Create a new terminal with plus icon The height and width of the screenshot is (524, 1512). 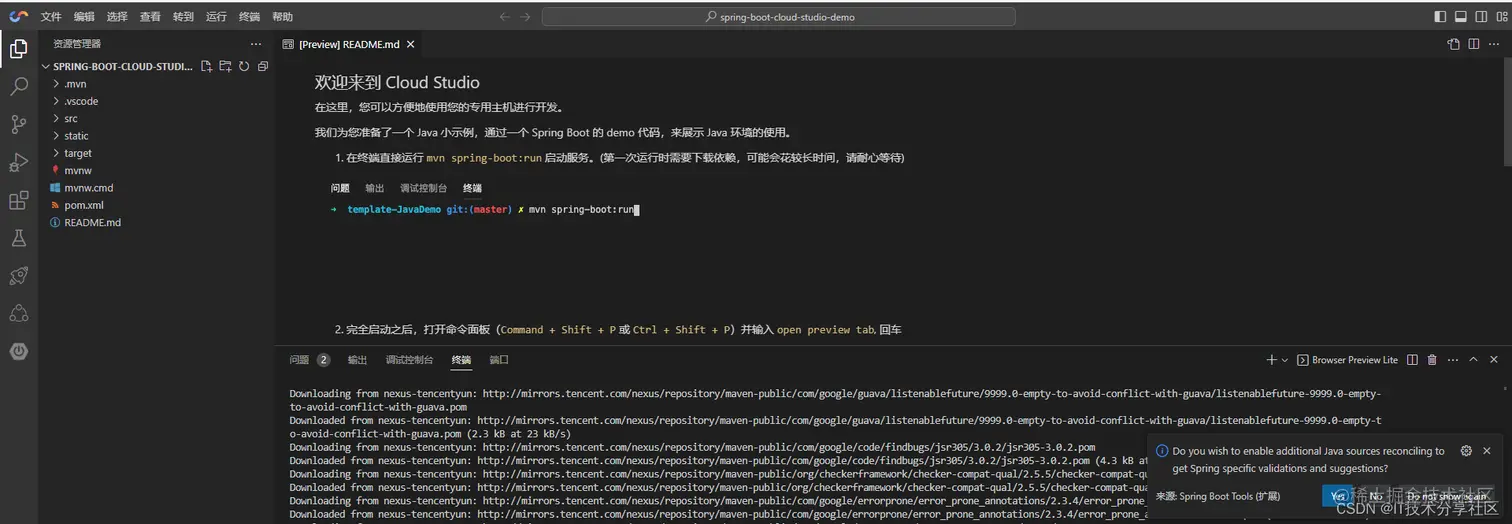(1271, 360)
